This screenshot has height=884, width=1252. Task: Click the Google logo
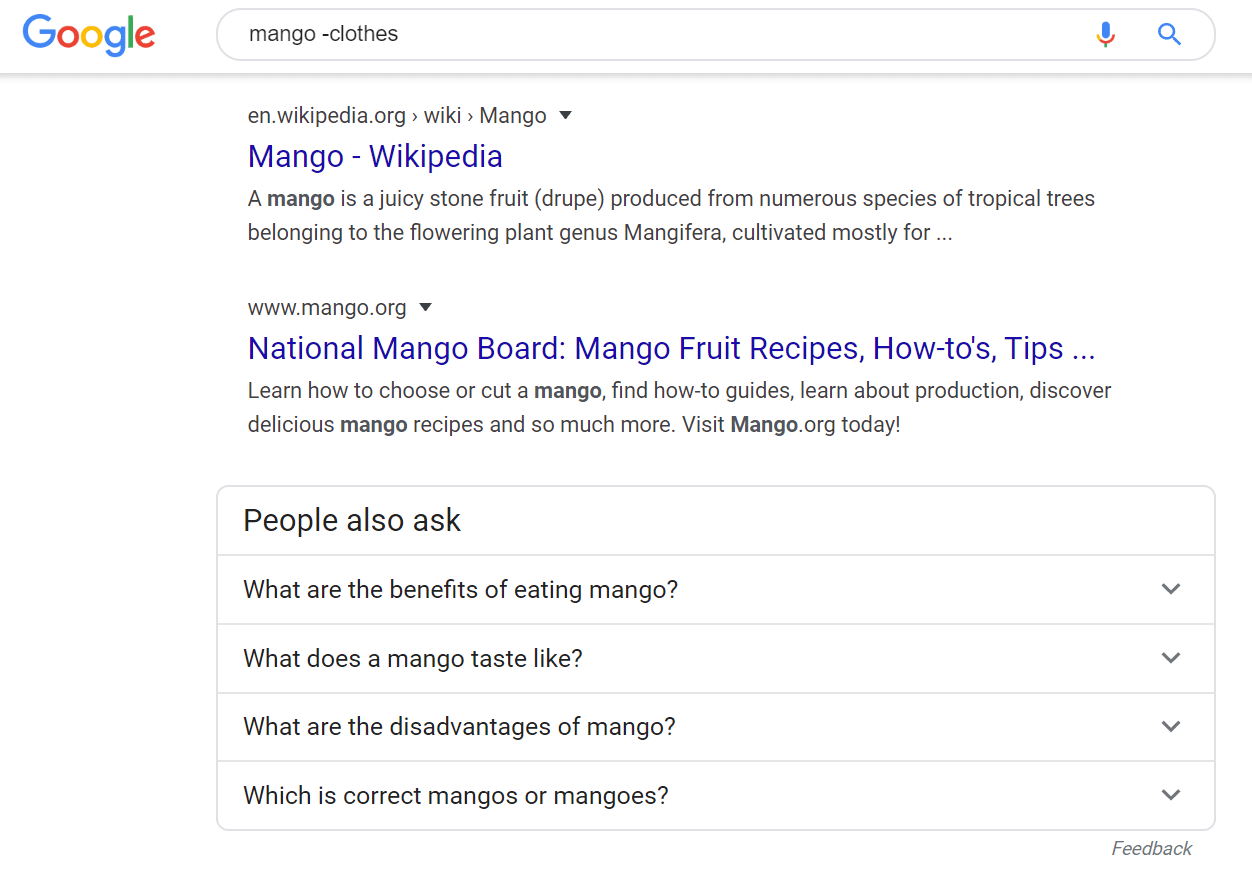[x=88, y=35]
